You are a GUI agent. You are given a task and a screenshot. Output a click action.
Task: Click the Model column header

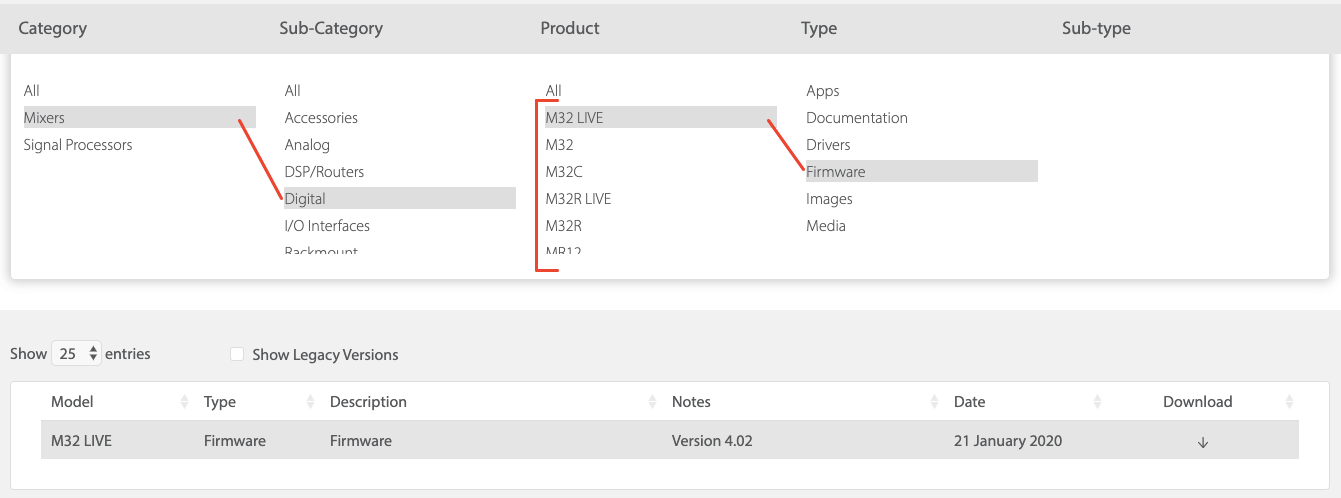72,402
